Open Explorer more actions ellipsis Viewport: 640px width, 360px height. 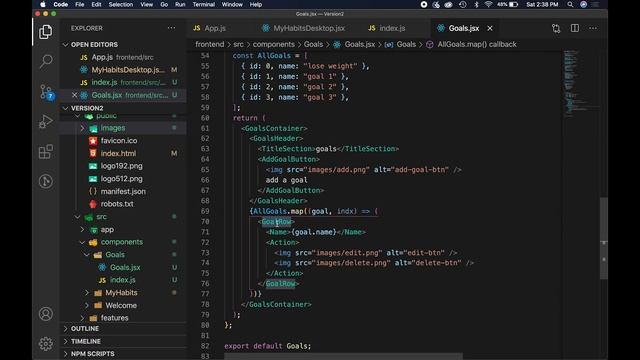click(171, 28)
